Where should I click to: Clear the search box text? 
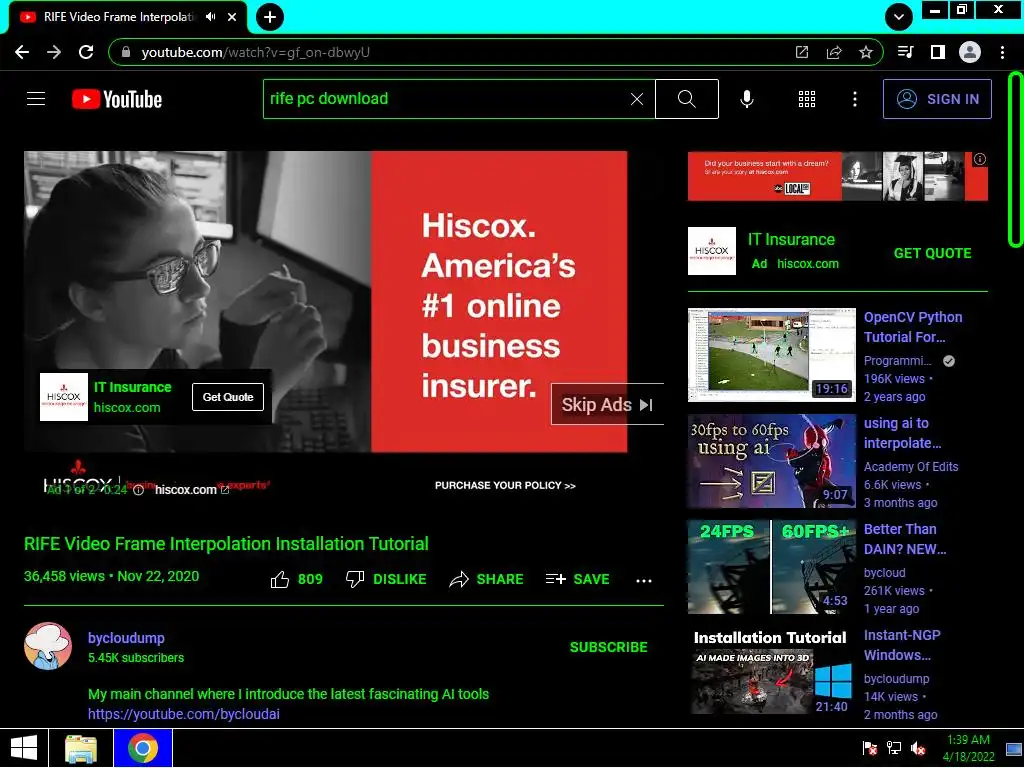pos(637,99)
